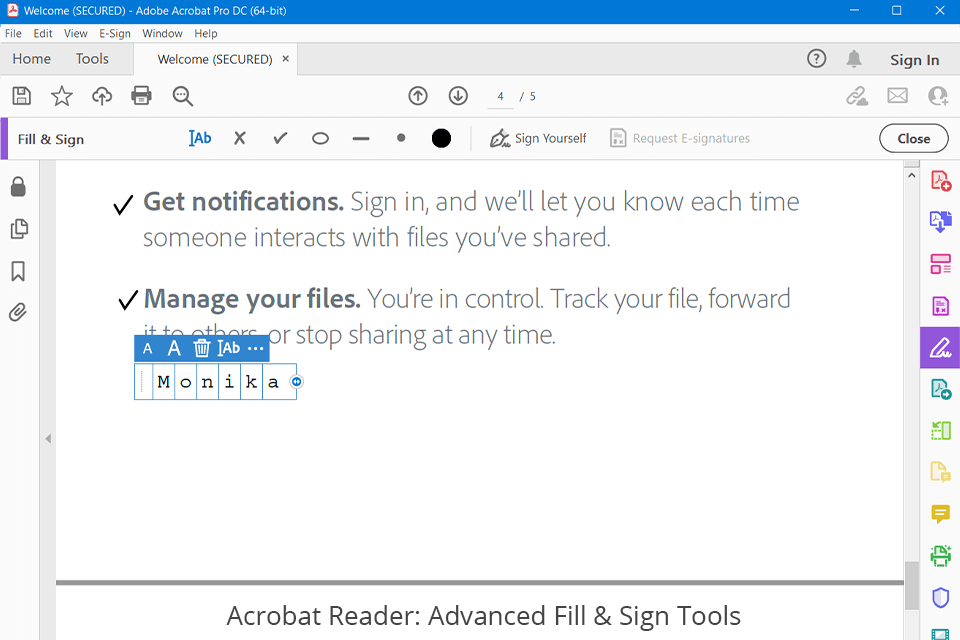
Task: Open the purple Fill & Sign tool
Action: click(x=940, y=347)
